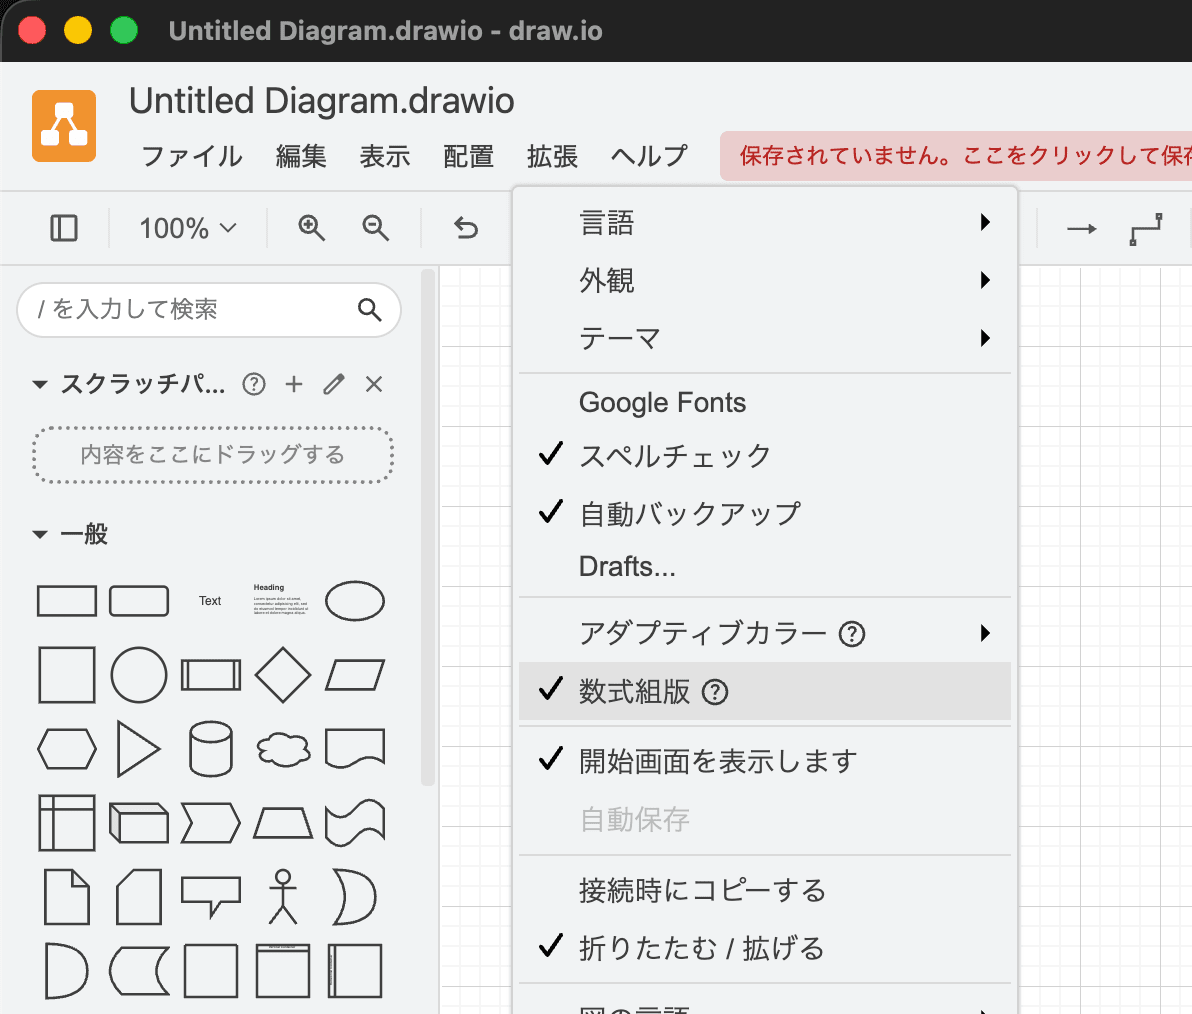
Task: Click help icon next to アダプティブカラー
Action: (851, 634)
